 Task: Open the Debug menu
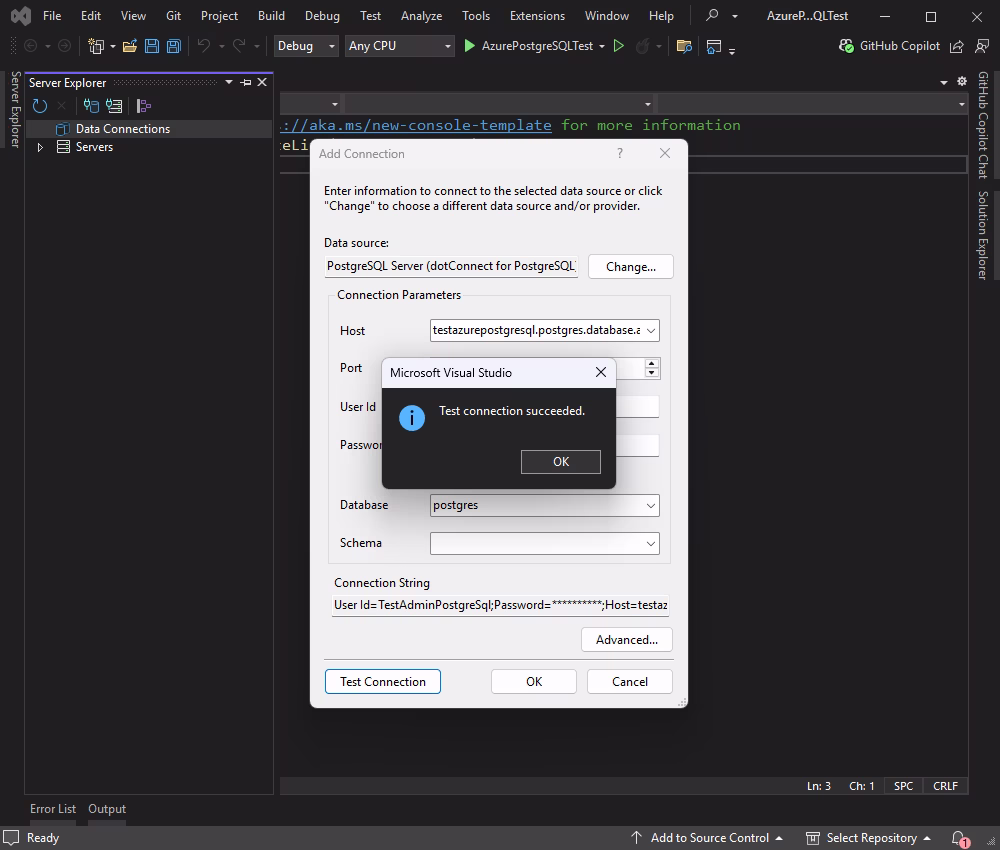pos(322,15)
